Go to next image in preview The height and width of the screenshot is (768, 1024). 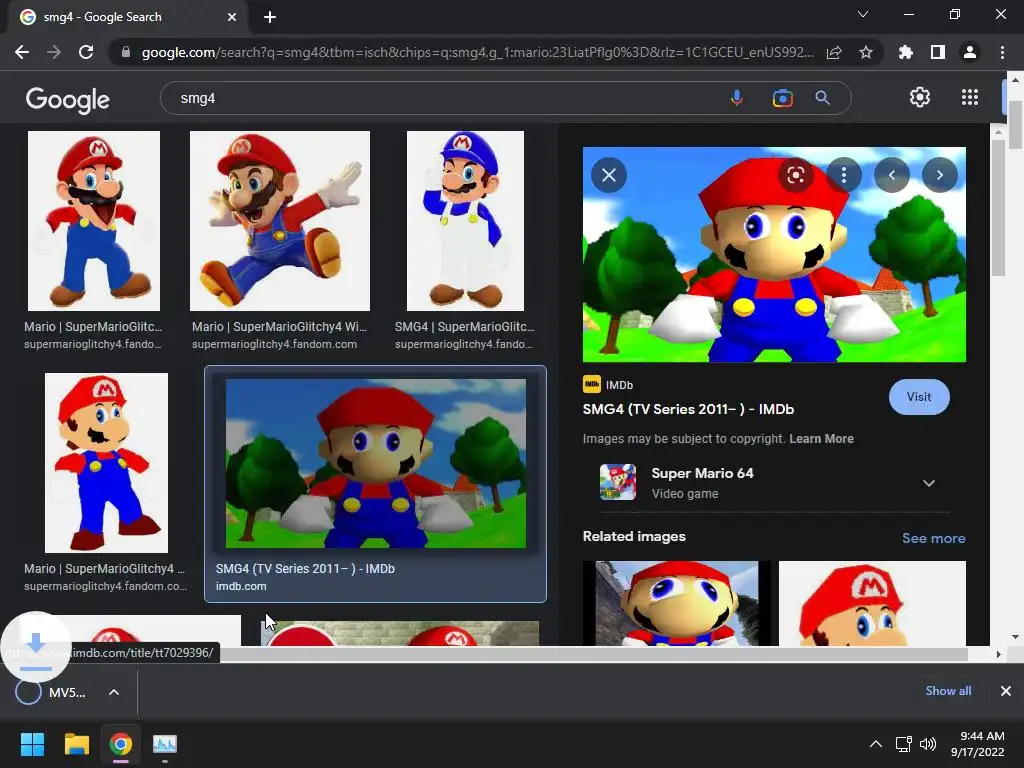940,175
